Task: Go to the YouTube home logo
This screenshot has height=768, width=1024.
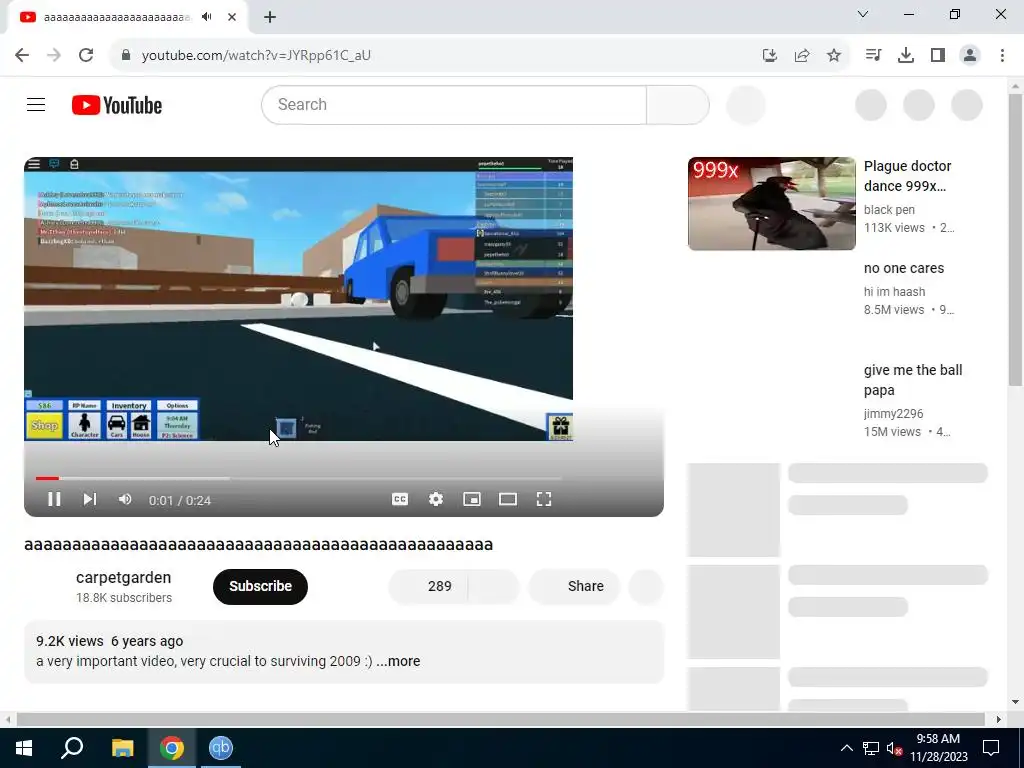Action: (117, 105)
